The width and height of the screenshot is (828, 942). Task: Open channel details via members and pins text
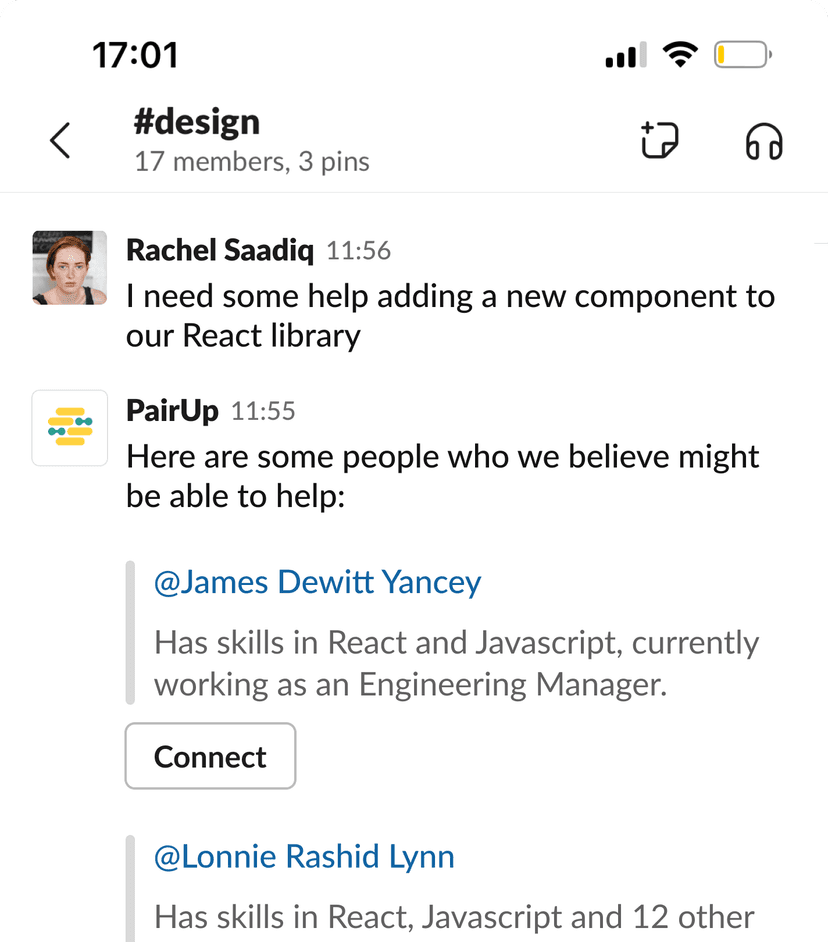tap(252, 161)
